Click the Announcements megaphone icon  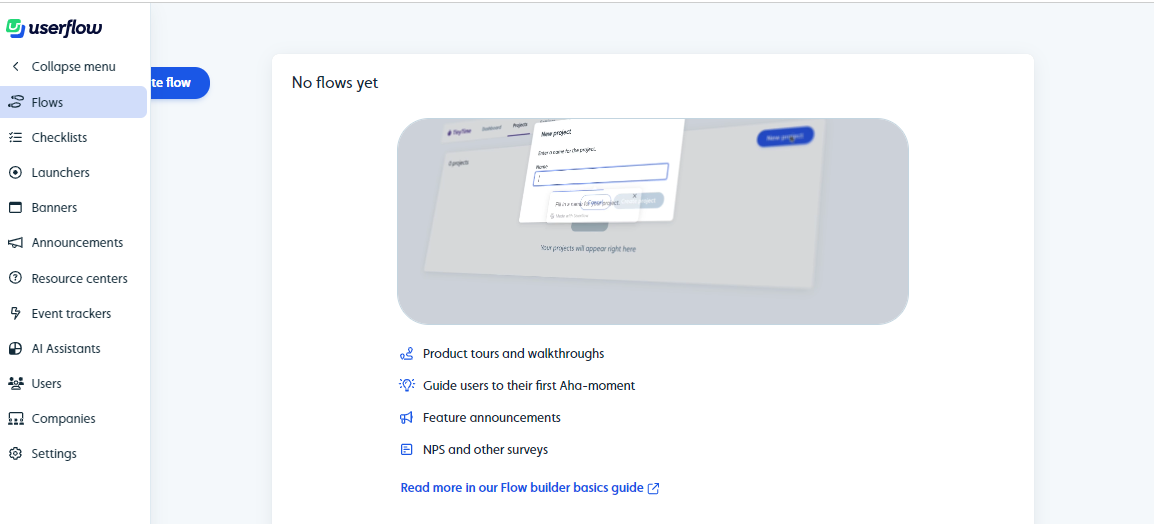pos(15,243)
